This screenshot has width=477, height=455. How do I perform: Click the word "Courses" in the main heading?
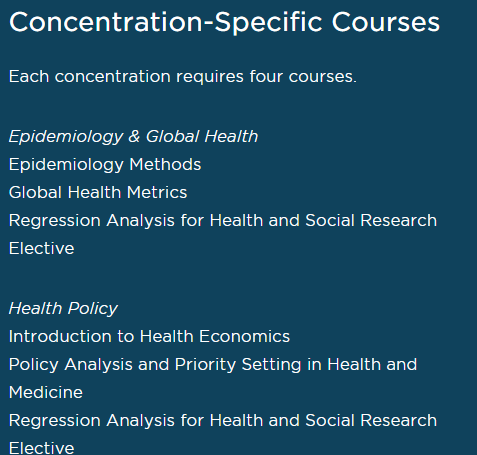tap(386, 23)
